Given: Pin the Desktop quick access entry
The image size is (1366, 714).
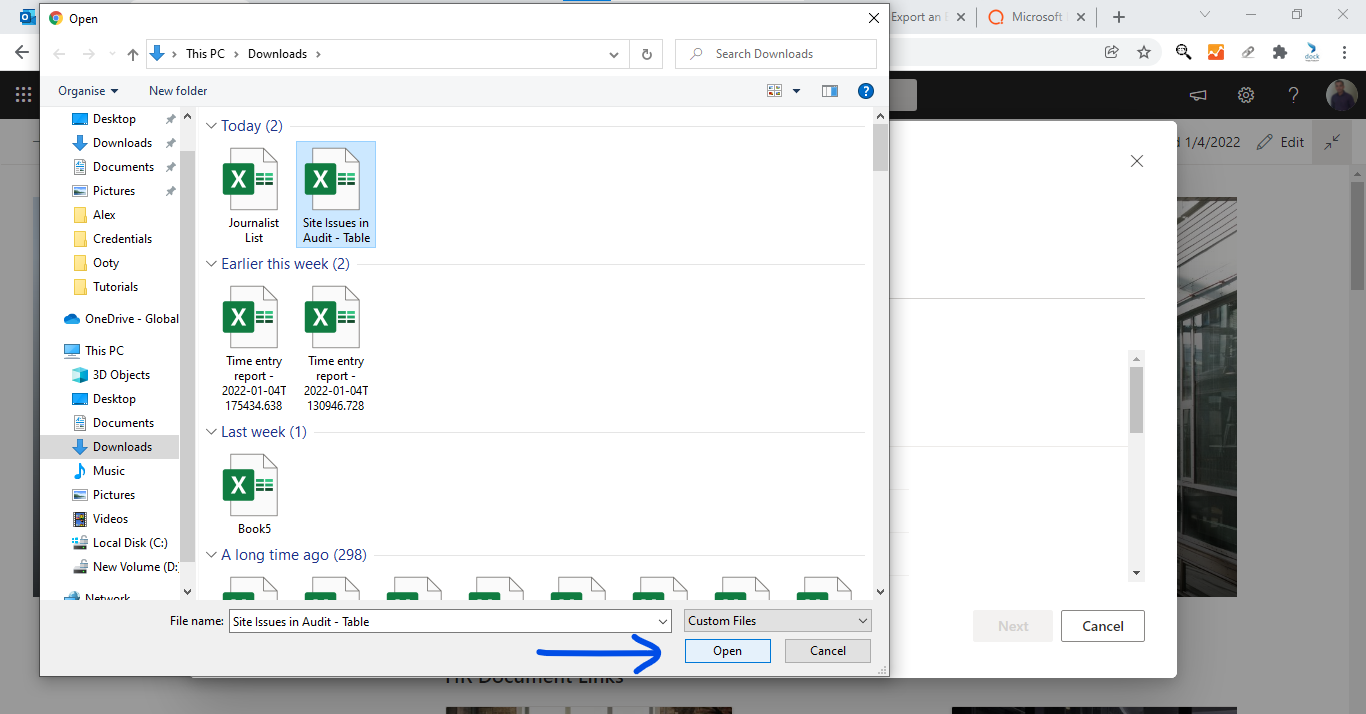Looking at the screenshot, I should coord(170,118).
